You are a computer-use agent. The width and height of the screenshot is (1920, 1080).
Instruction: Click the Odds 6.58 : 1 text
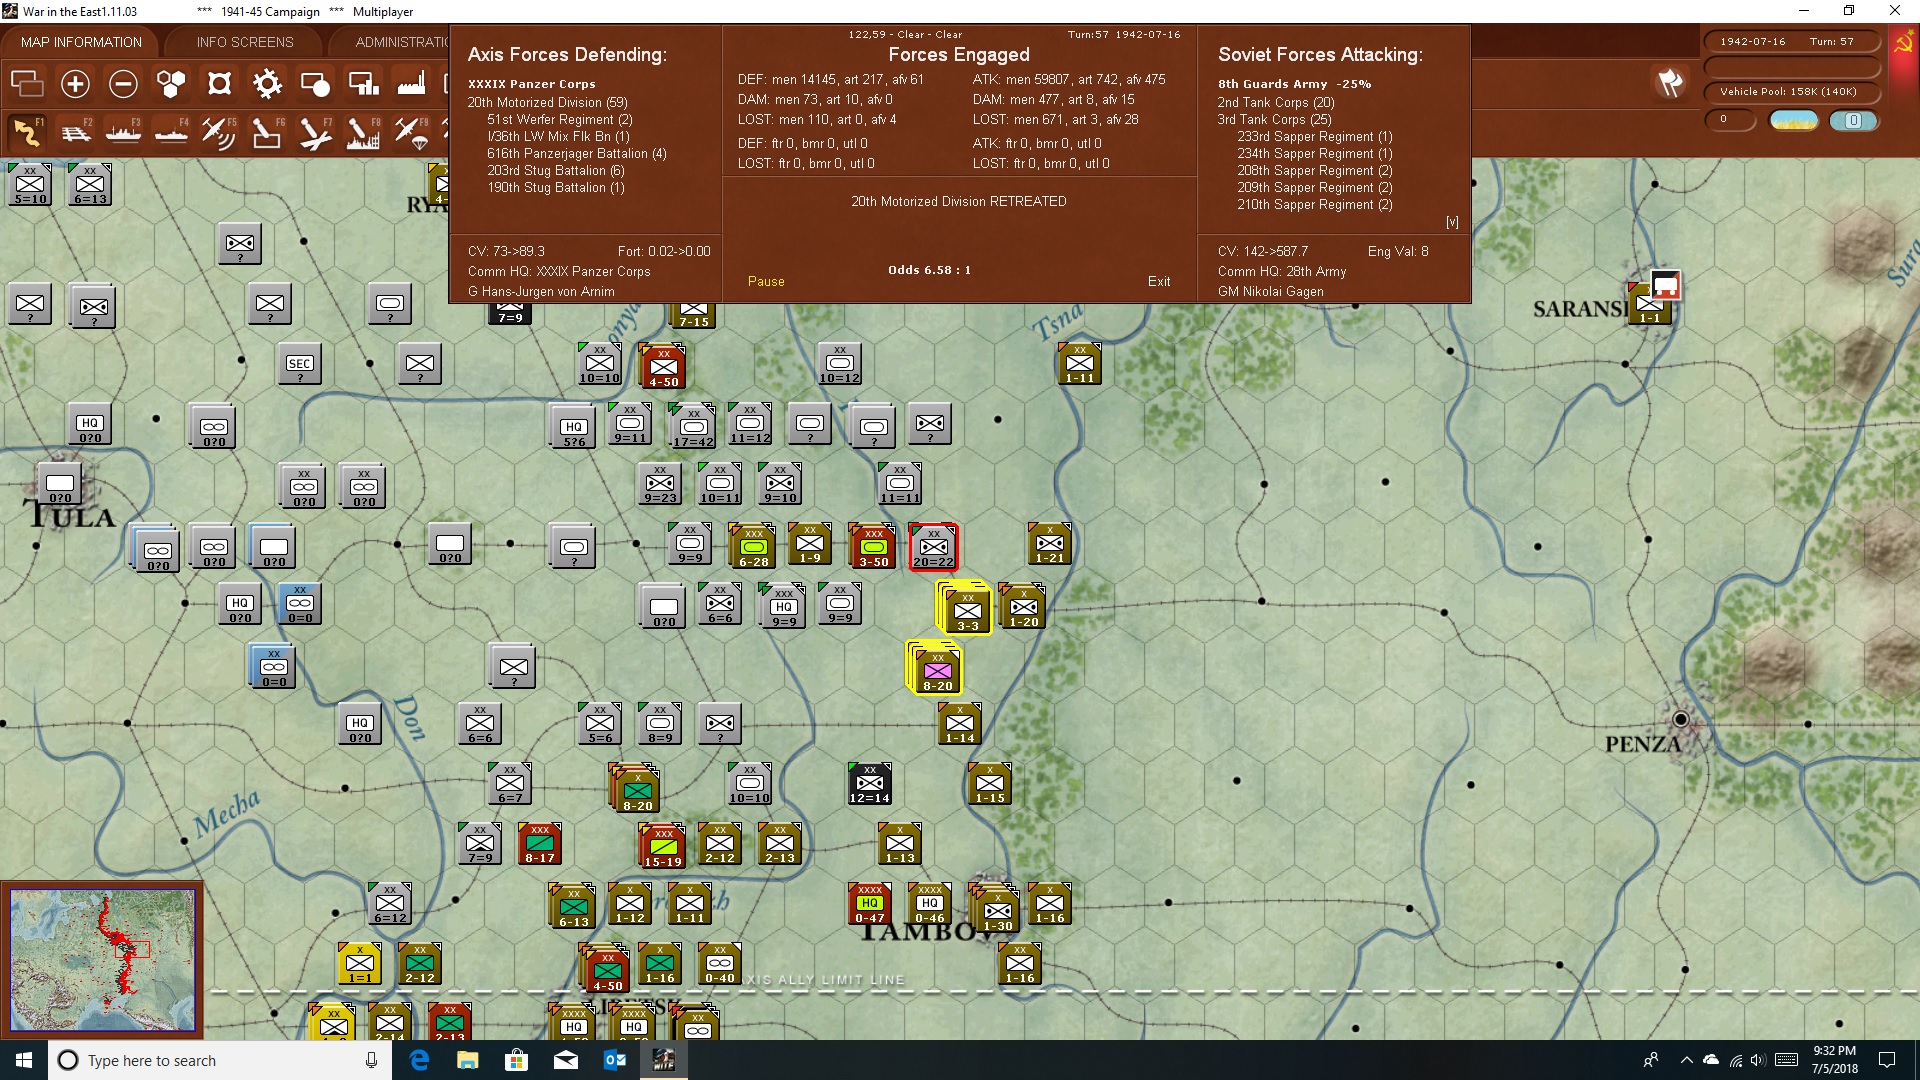pos(929,270)
